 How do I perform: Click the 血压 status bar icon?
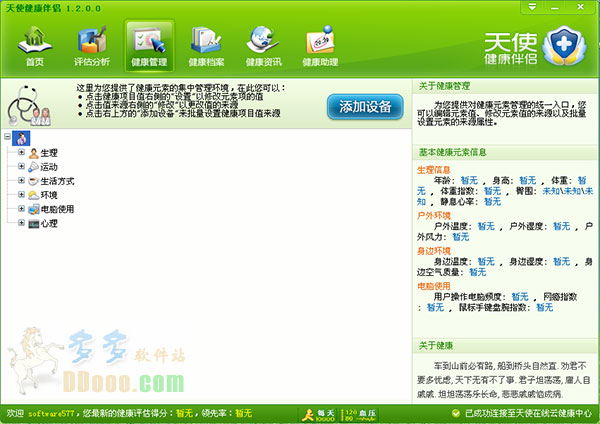click(x=360, y=415)
